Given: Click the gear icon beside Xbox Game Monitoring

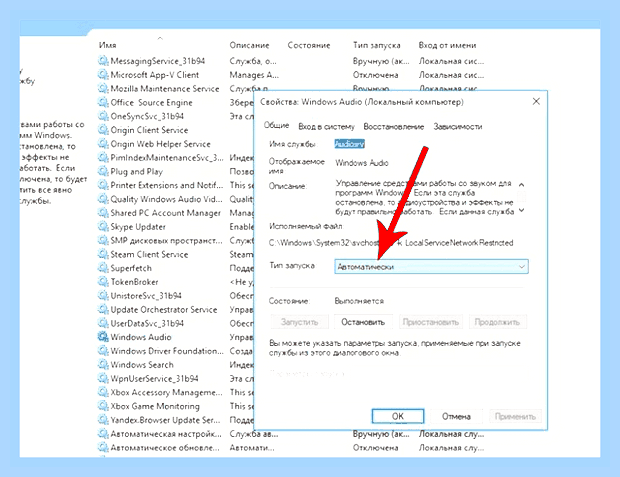Looking at the screenshot, I should coord(103,406).
